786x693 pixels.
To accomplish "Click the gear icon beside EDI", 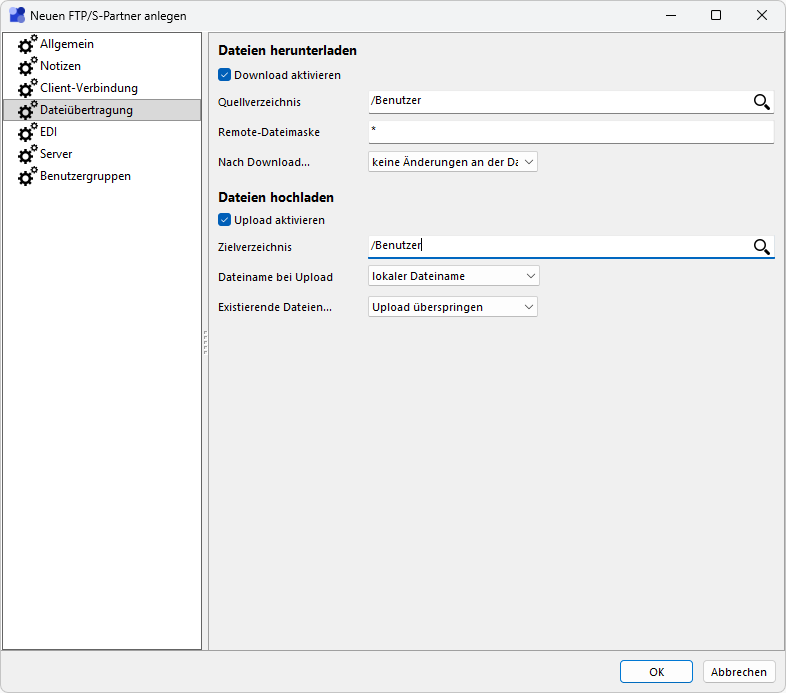I will click(x=27, y=132).
